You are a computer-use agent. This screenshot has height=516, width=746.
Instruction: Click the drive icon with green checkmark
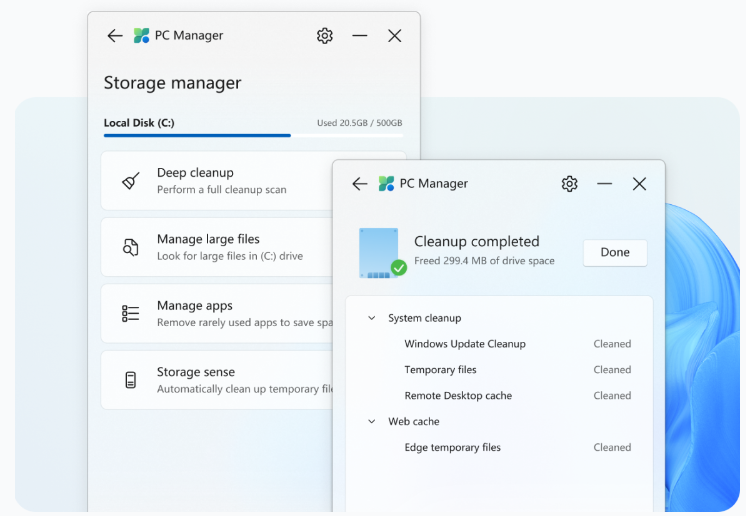pos(383,253)
